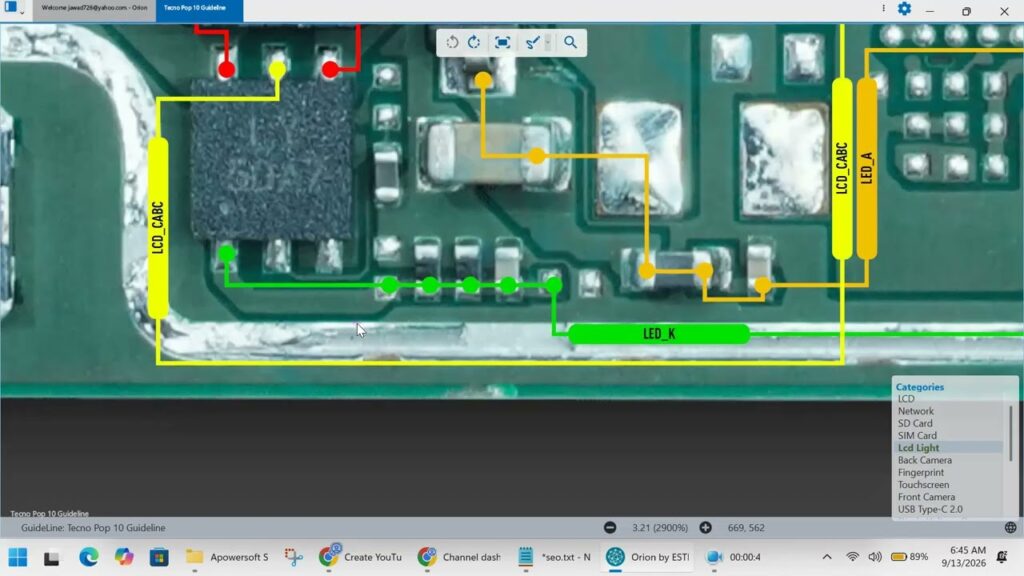Rotate the board view clockwise

tap(474, 42)
